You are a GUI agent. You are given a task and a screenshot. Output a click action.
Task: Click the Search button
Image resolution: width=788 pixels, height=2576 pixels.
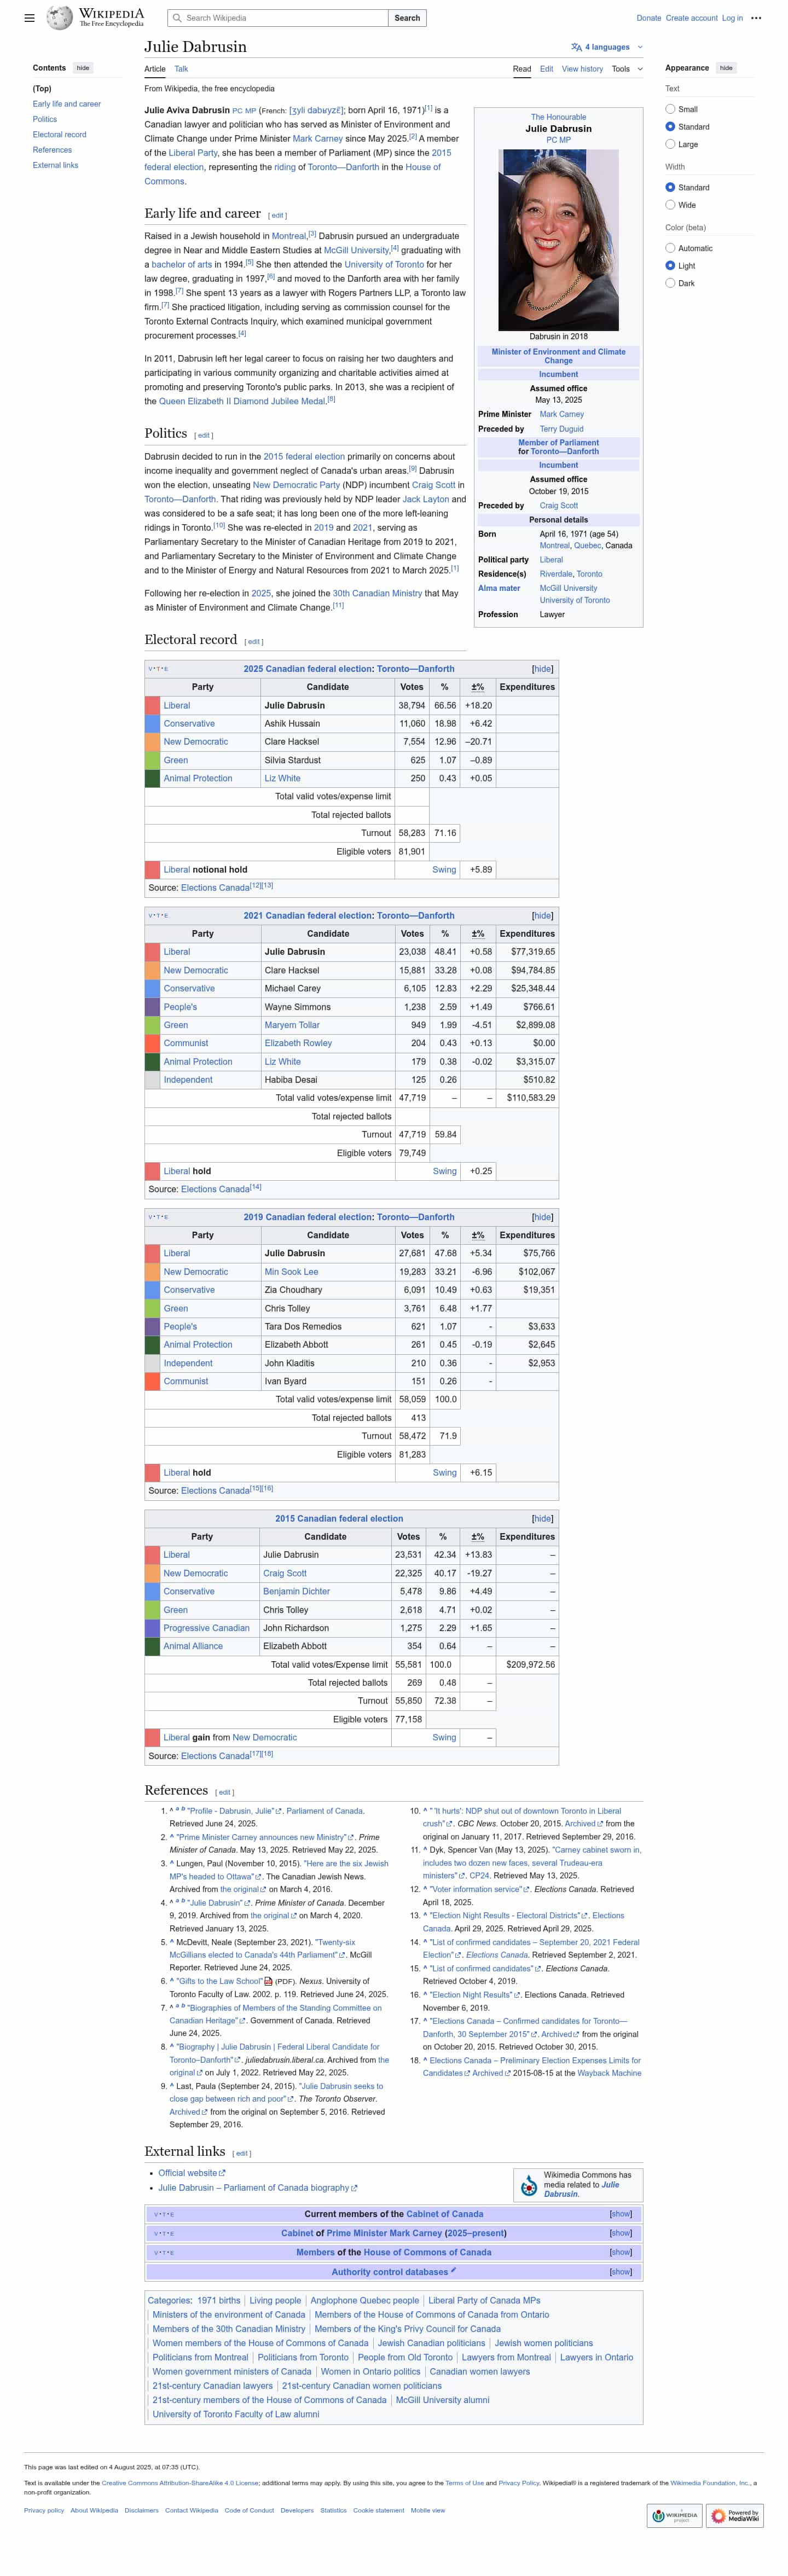407,18
